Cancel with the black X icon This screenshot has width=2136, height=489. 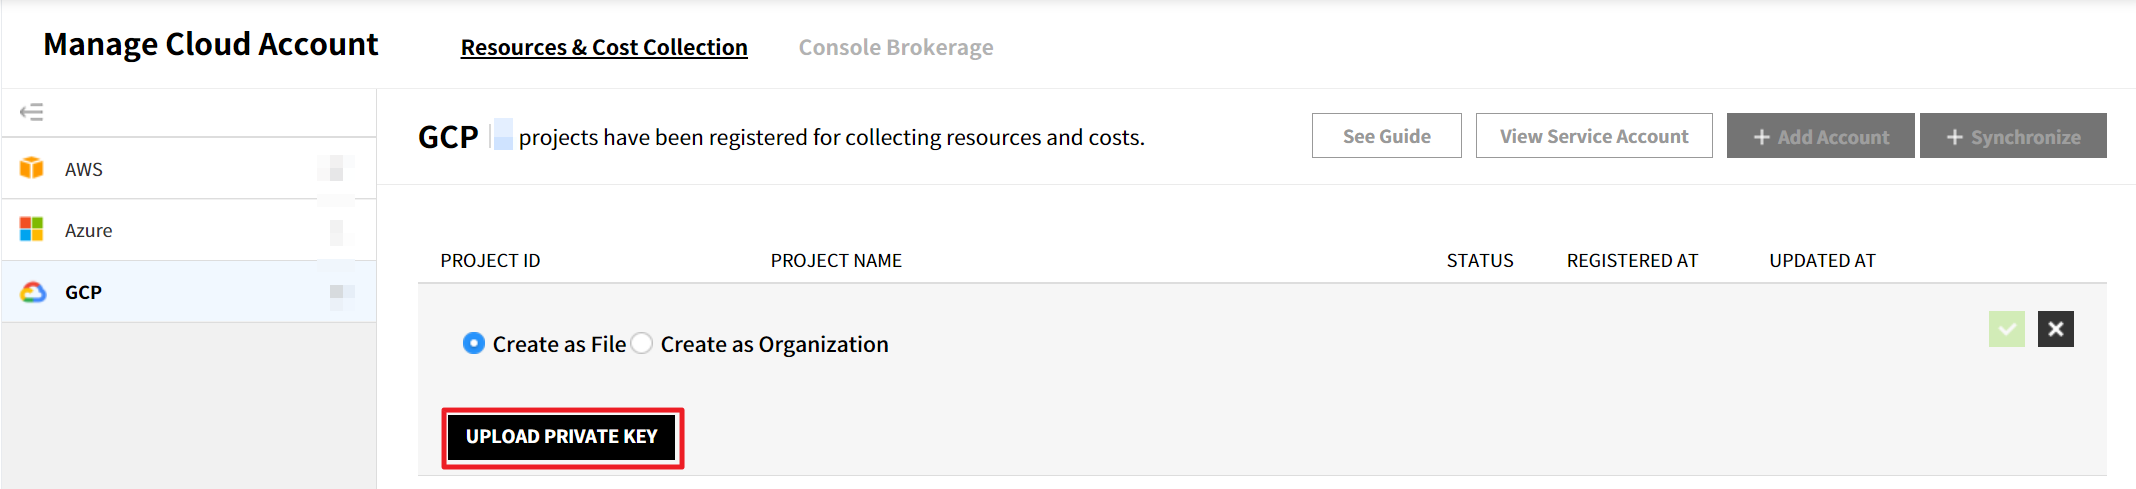2055,329
